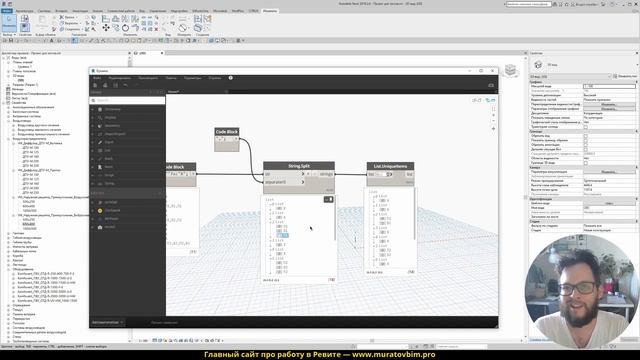The height and width of the screenshot is (360, 640).
Task: Click the Properties type preview house icon
Action: tap(538, 64)
